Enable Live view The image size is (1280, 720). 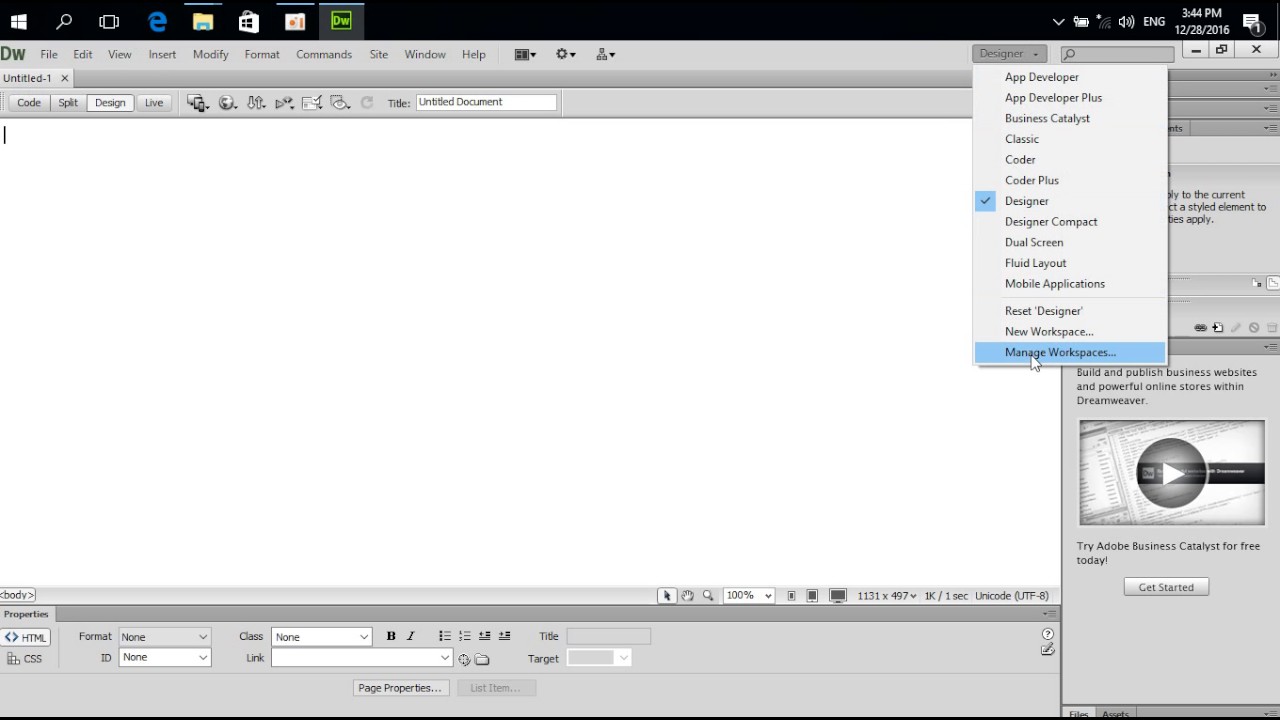click(154, 103)
